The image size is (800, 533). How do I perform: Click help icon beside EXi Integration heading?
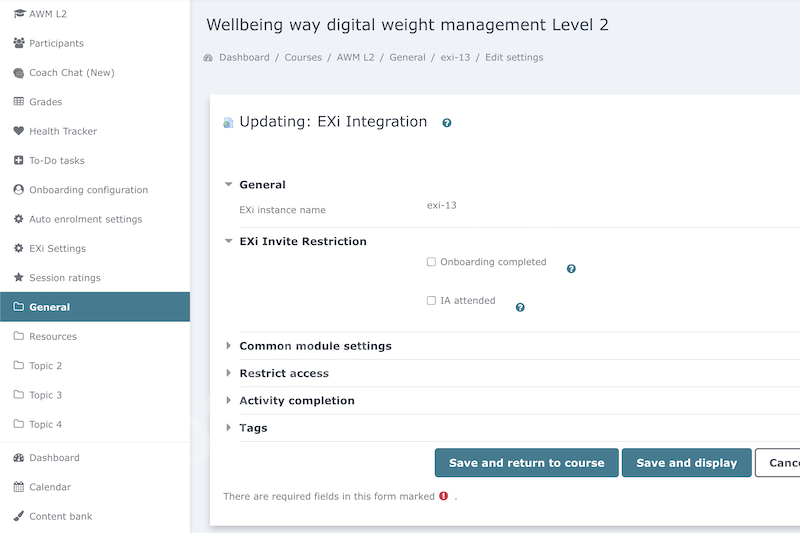[x=446, y=123]
